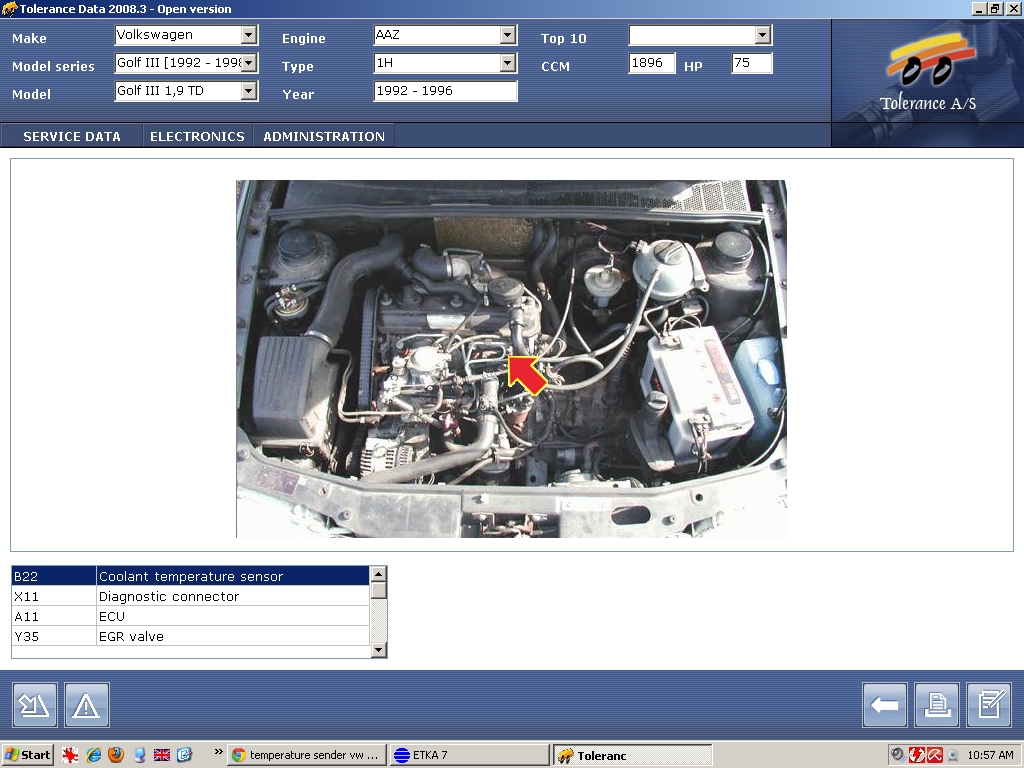The image size is (1024, 768).
Task: Open the ADMINISTRATION tab
Action: coord(324,136)
